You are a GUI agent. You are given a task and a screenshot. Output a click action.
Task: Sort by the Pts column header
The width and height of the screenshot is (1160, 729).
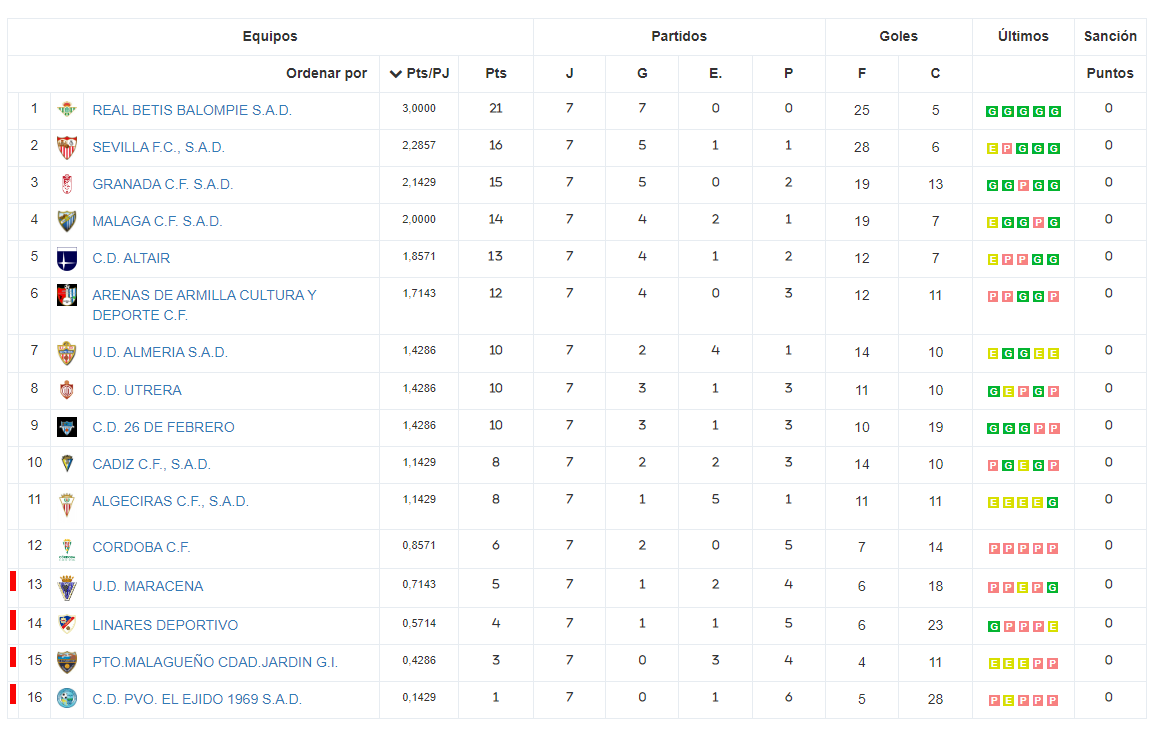click(496, 73)
